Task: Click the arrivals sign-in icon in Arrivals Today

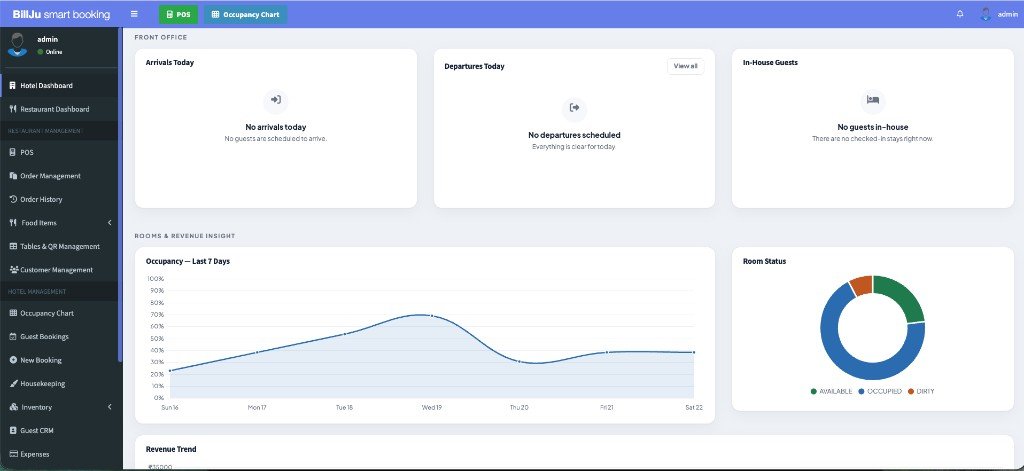Action: tap(276, 100)
